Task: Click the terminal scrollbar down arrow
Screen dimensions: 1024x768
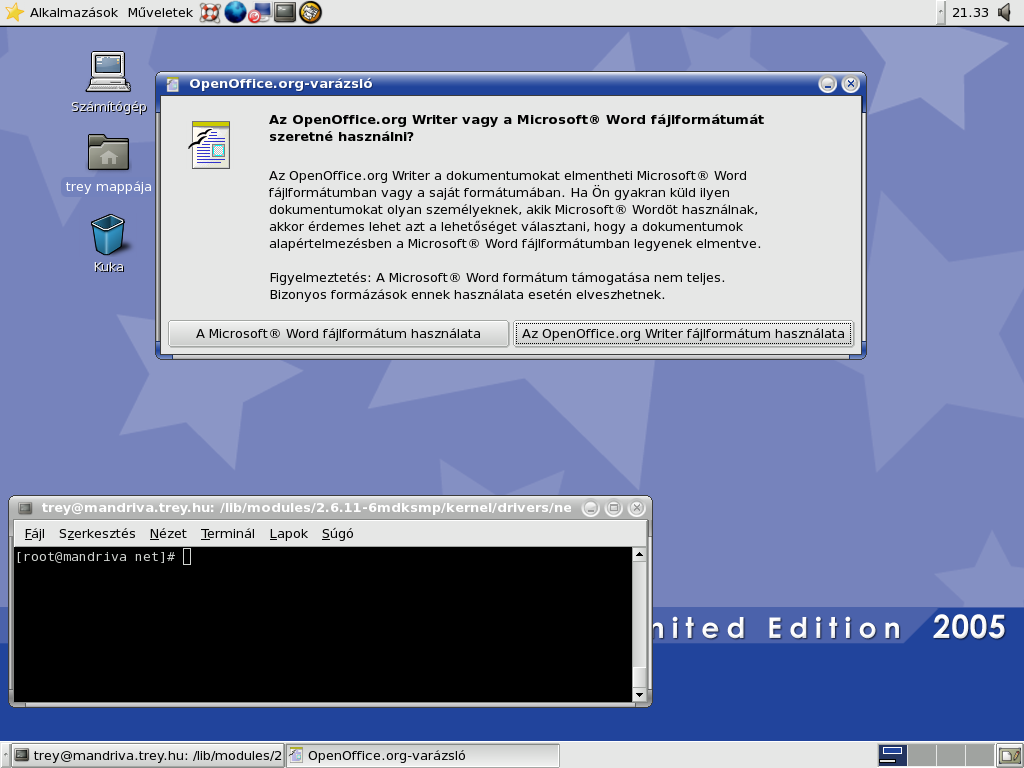Action: pyautogui.click(x=639, y=695)
